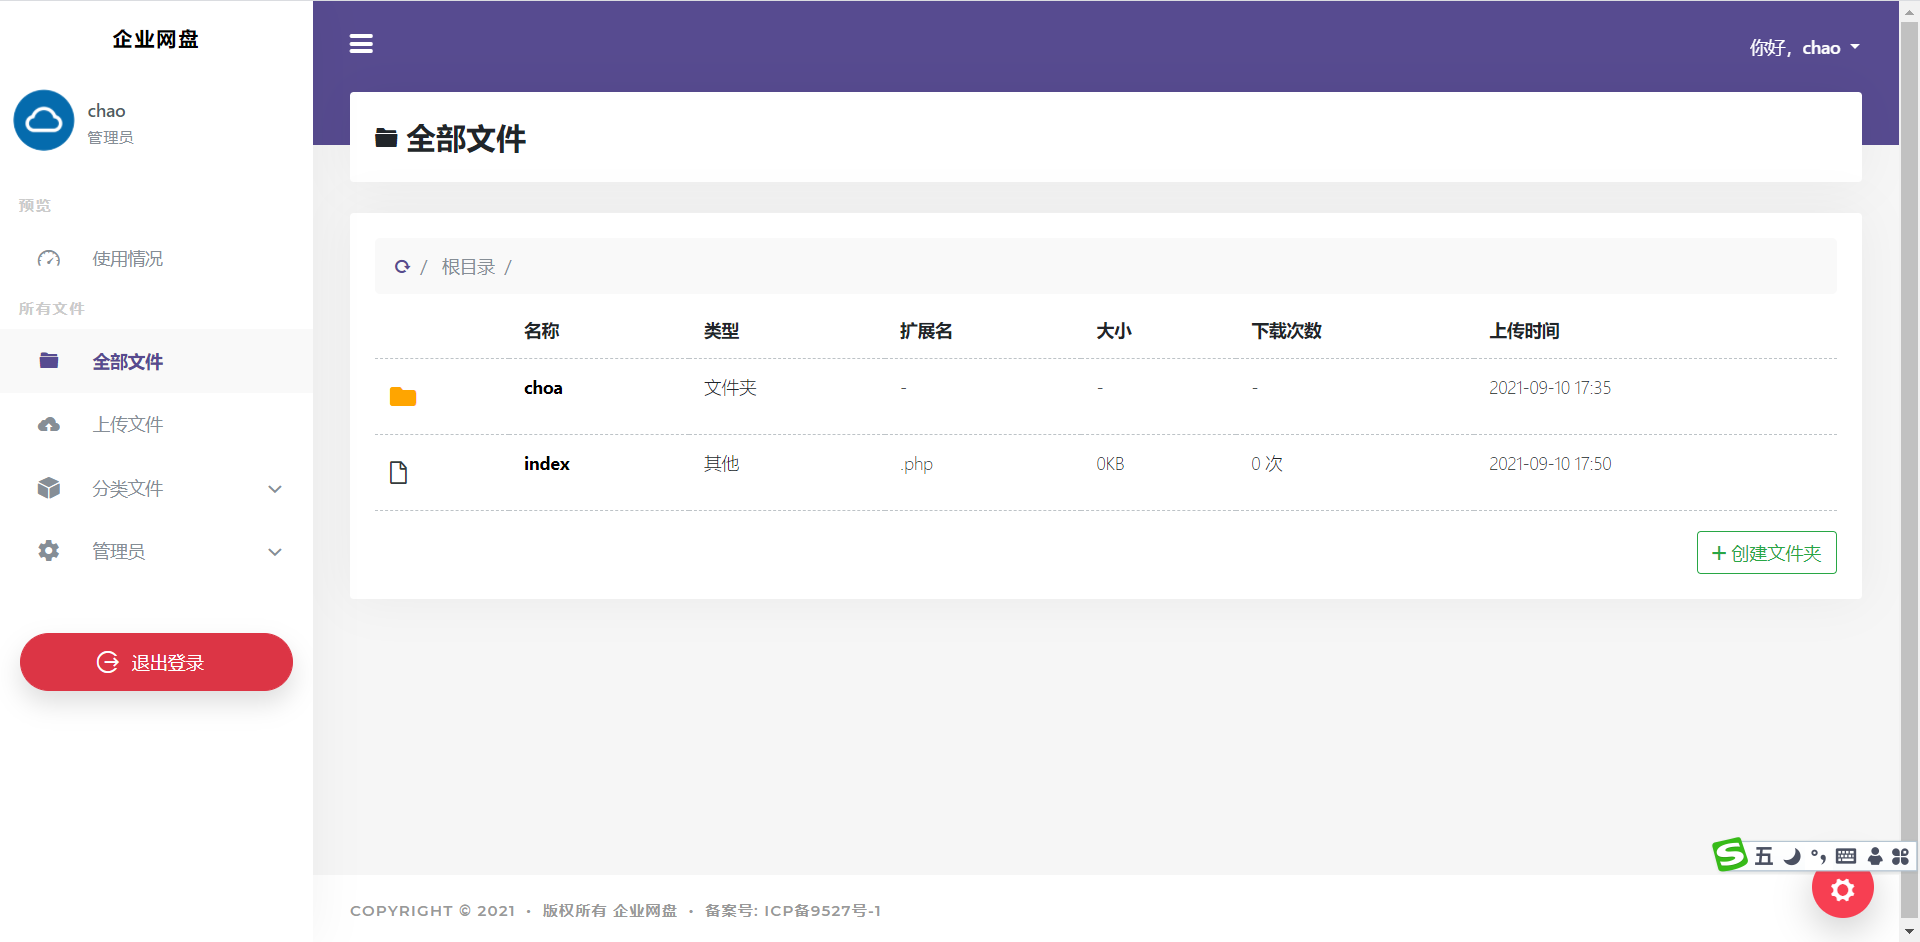This screenshot has height=942, width=1920.
Task: Click the cloud avatar logo for chao
Action: pos(44,121)
